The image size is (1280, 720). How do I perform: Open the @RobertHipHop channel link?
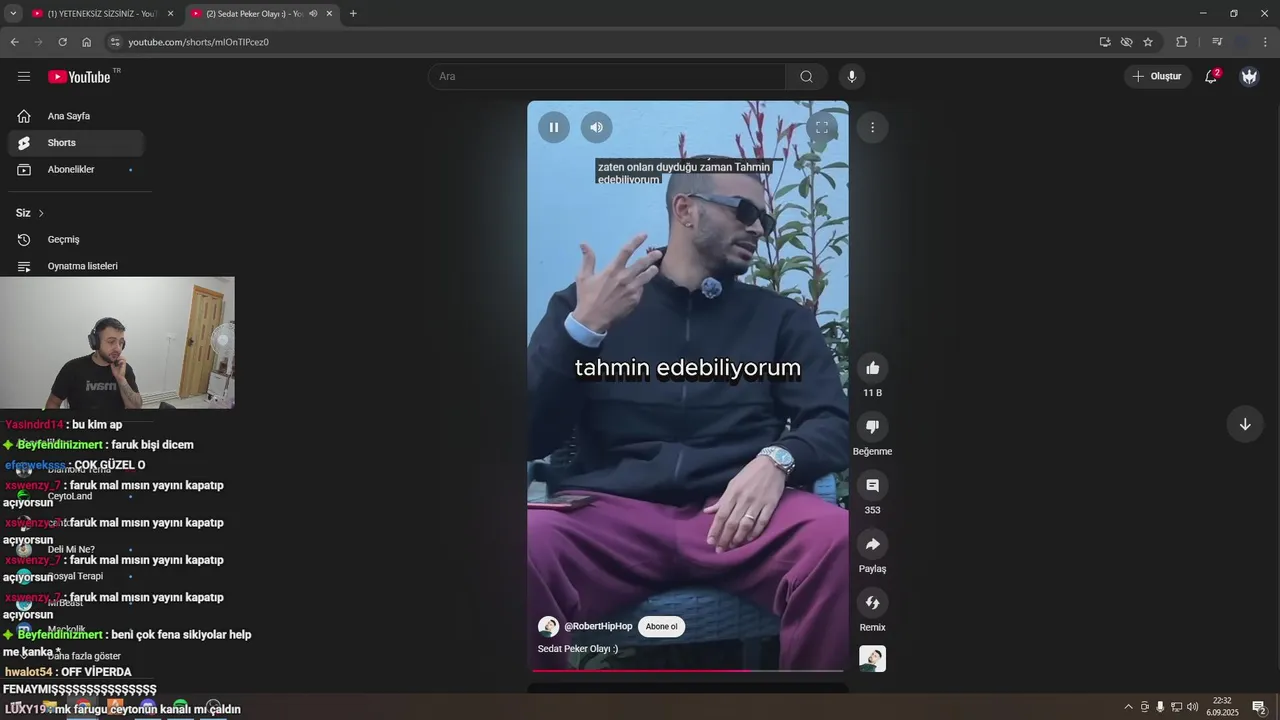click(598, 626)
